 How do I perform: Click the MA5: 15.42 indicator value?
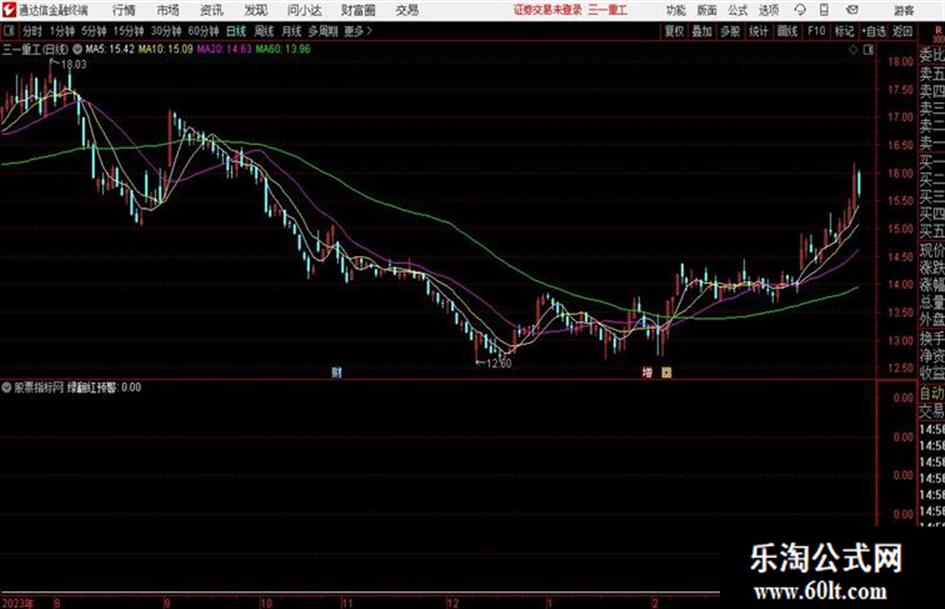click(x=110, y=49)
